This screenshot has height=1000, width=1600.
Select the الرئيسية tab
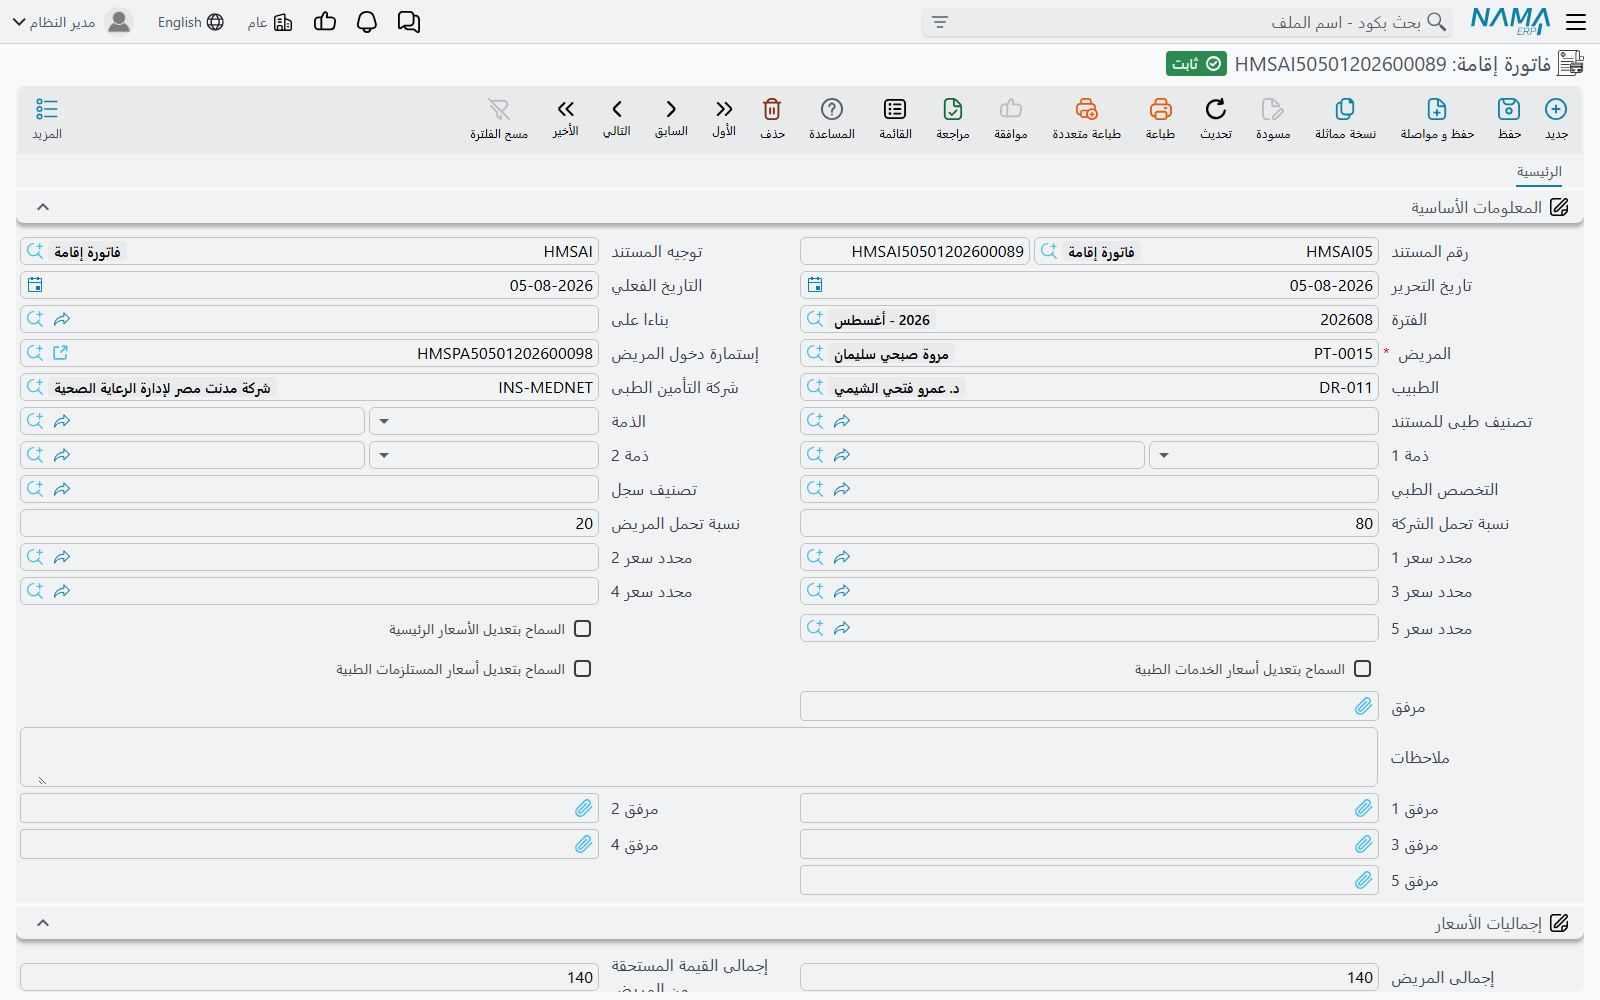[1539, 172]
